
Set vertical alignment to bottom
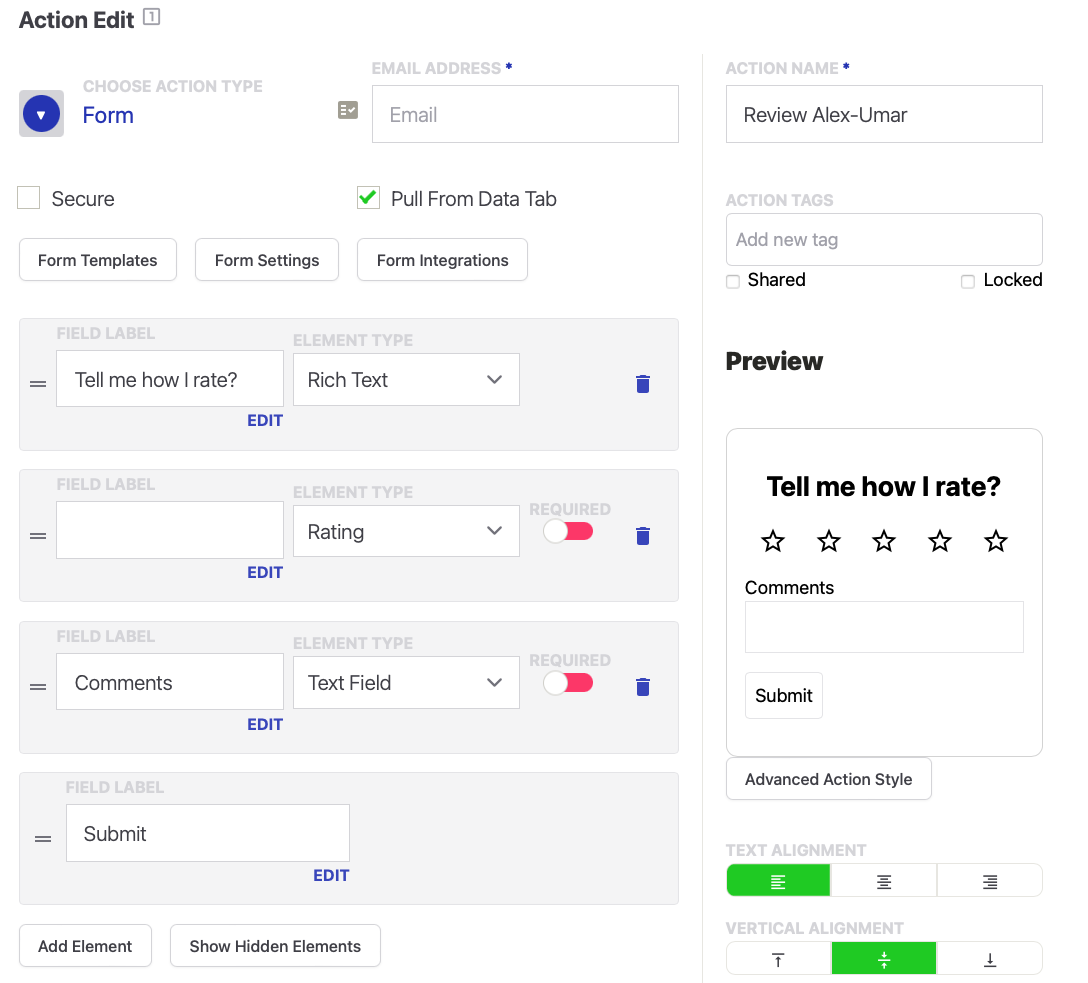coord(989,959)
